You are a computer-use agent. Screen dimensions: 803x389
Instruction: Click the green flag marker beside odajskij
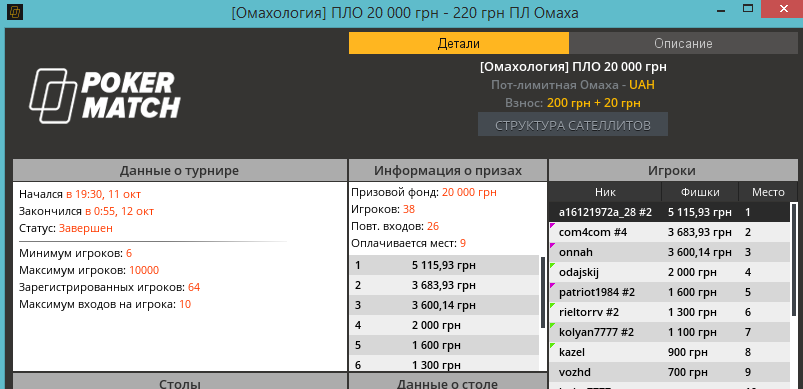click(552, 265)
